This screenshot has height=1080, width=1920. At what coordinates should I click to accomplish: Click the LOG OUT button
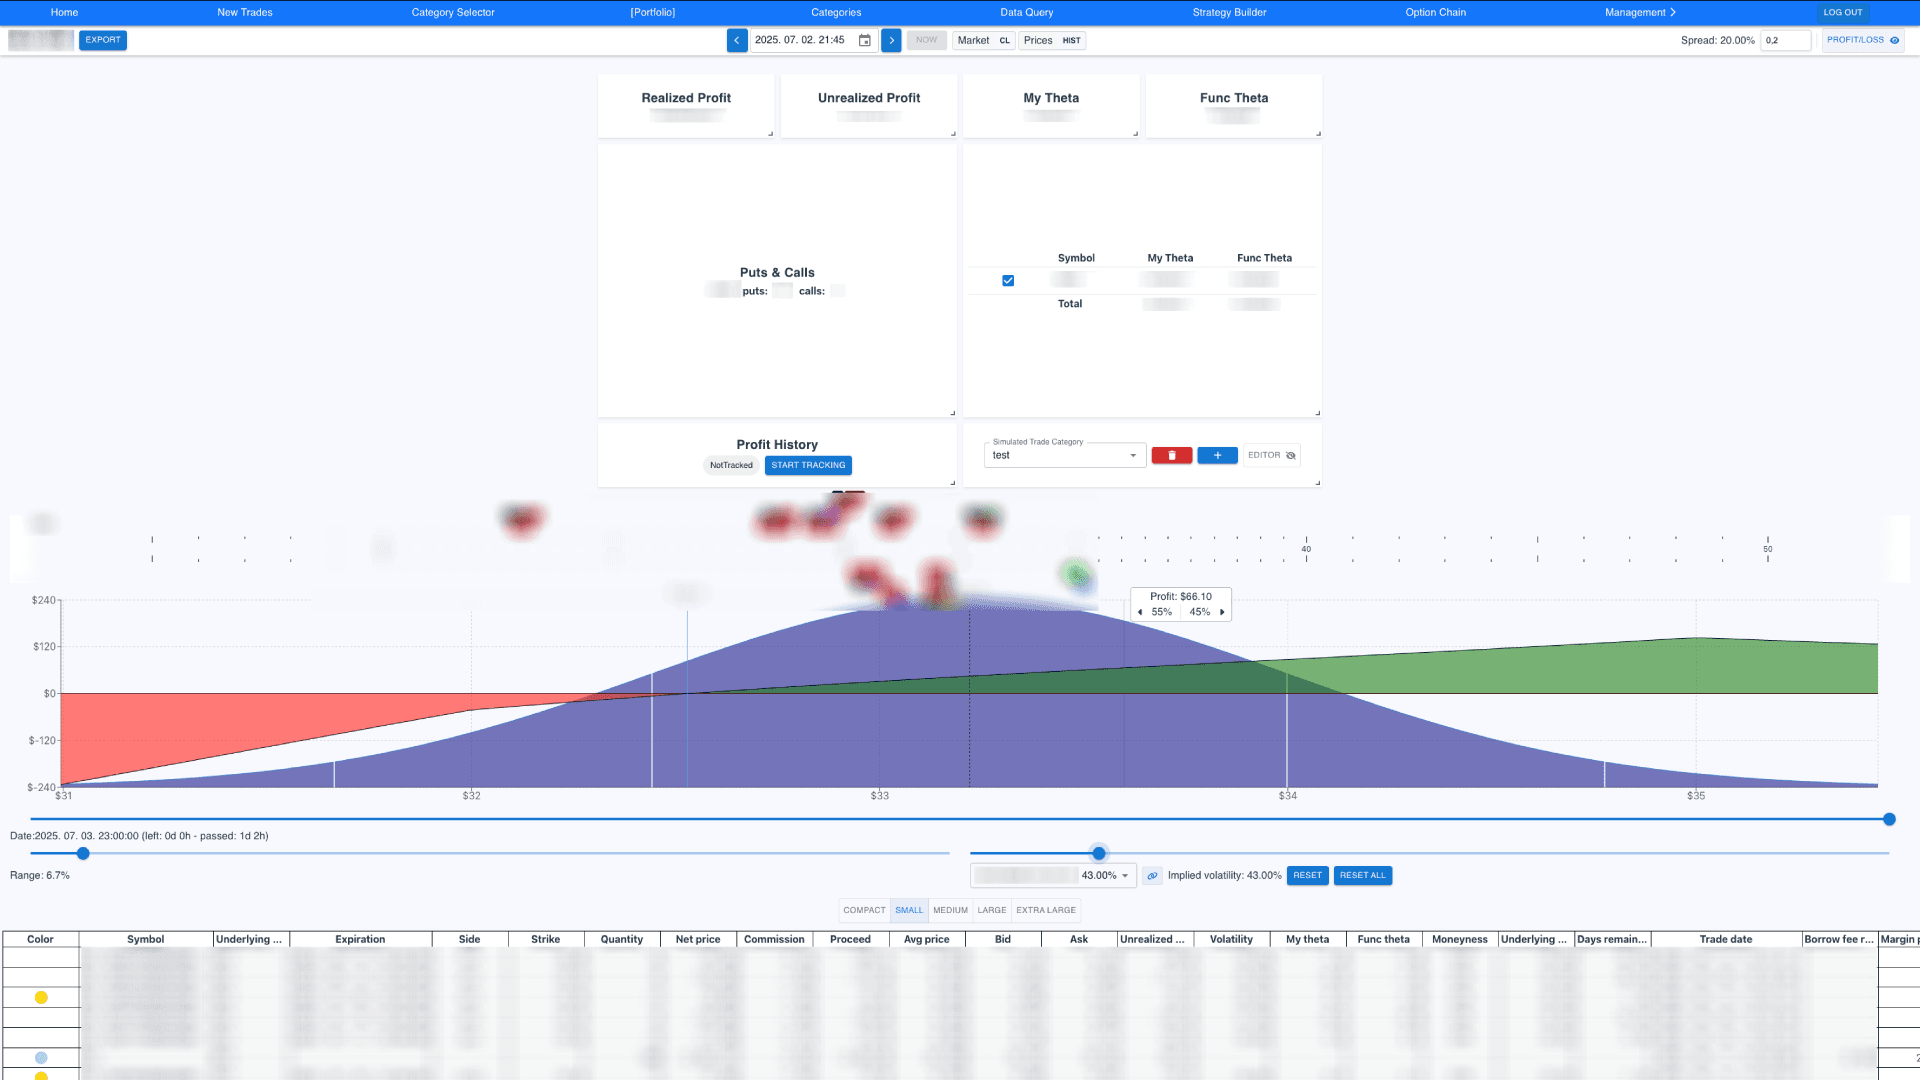(x=1843, y=13)
